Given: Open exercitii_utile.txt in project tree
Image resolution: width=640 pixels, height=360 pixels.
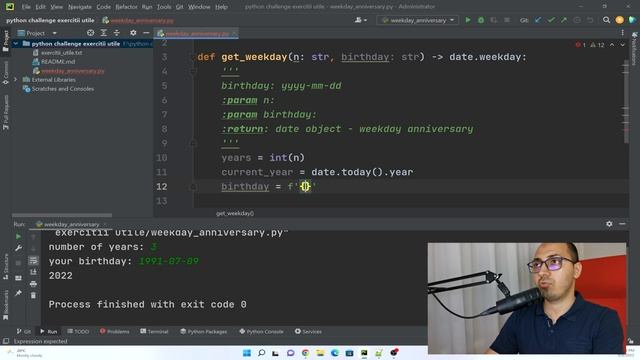Looking at the screenshot, I should pyautogui.click(x=58, y=53).
